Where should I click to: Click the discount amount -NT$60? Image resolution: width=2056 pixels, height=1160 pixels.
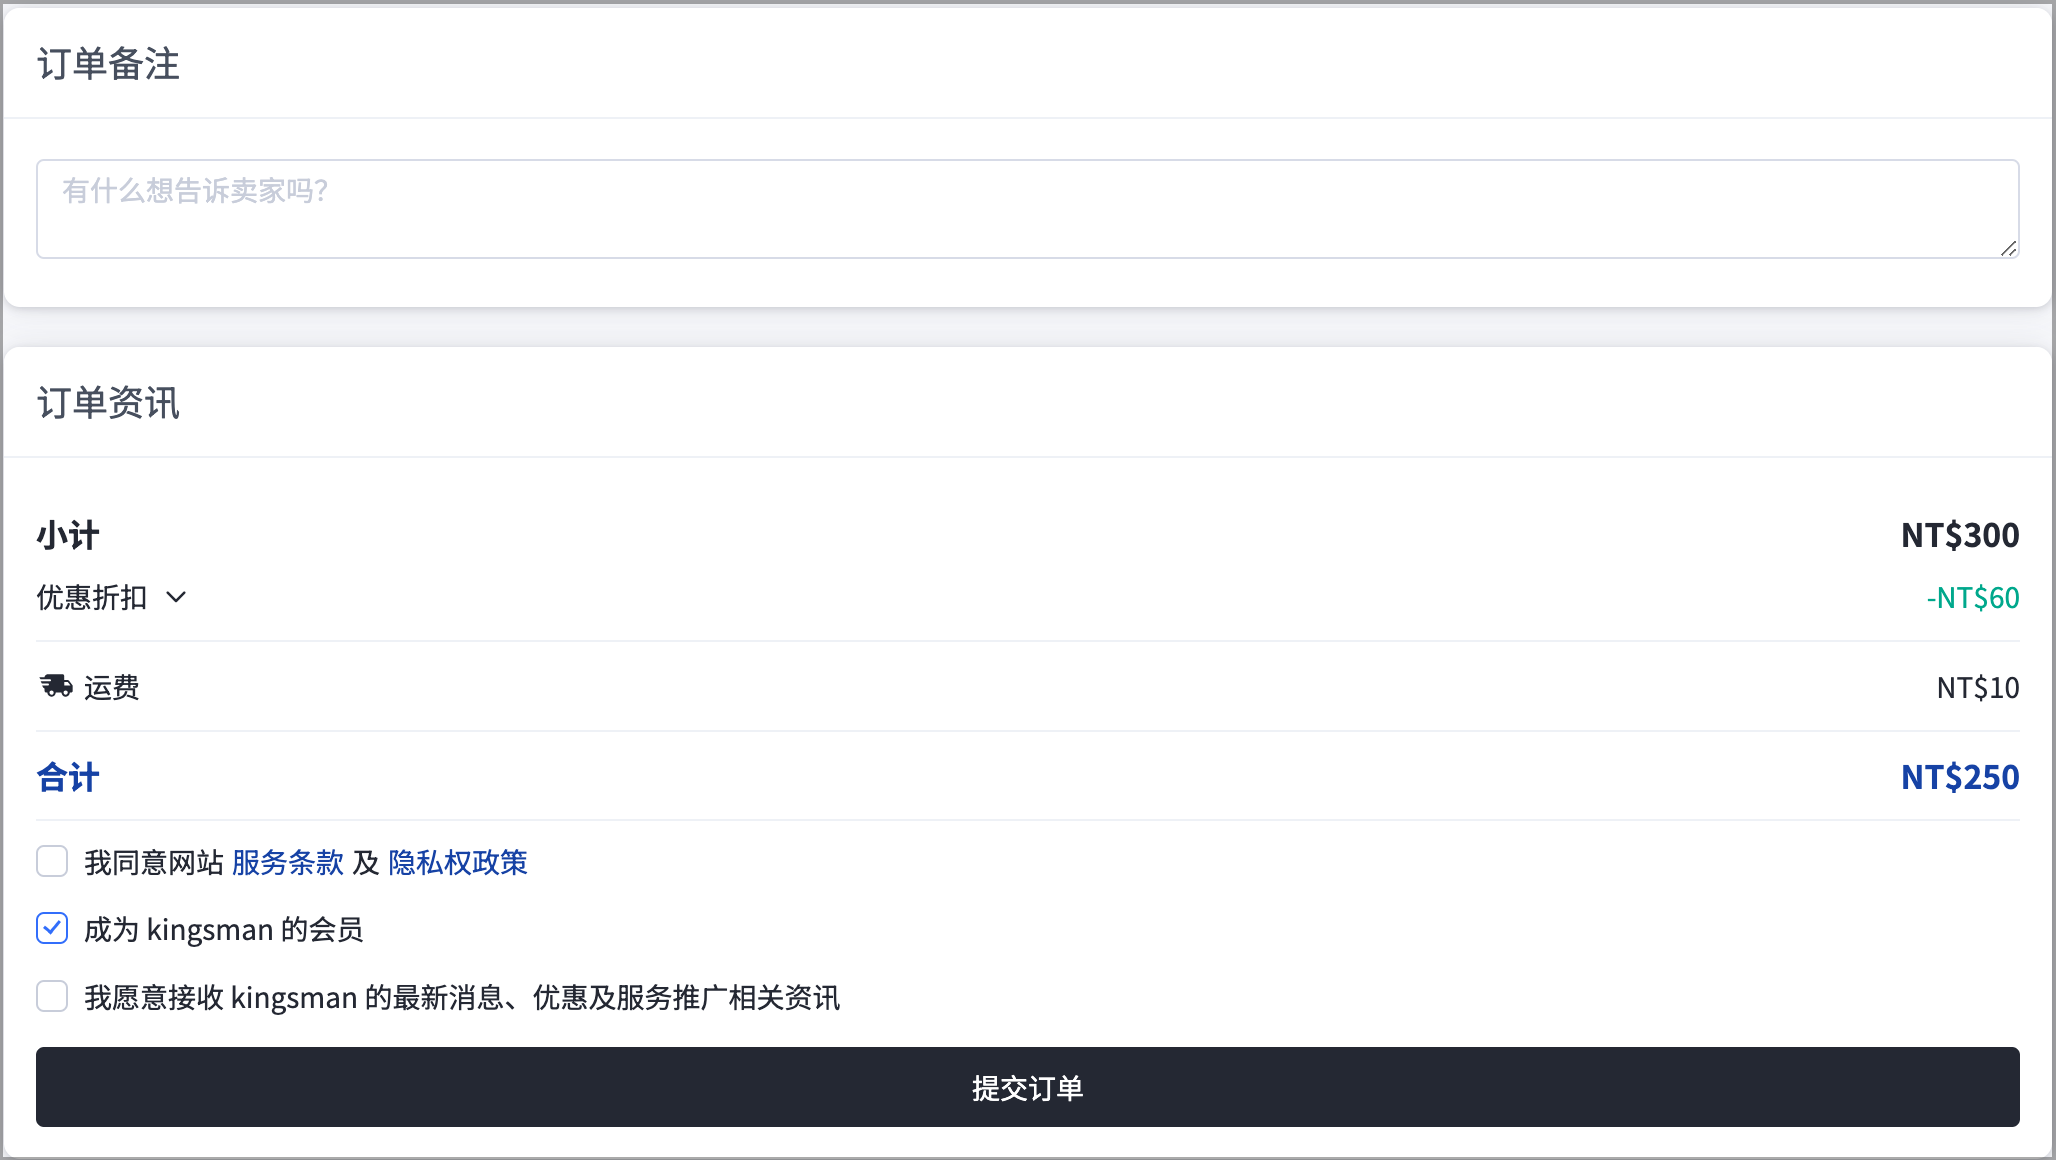[x=1972, y=598]
